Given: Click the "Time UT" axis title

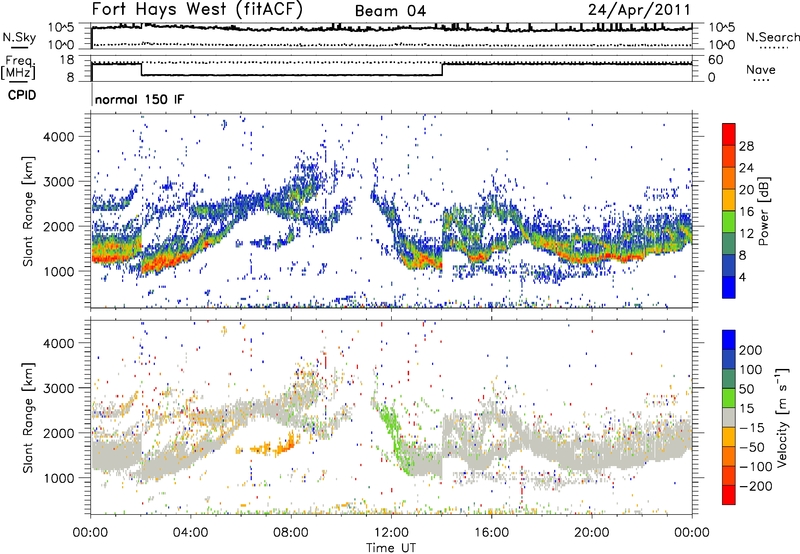Looking at the screenshot, I should tap(391, 548).
